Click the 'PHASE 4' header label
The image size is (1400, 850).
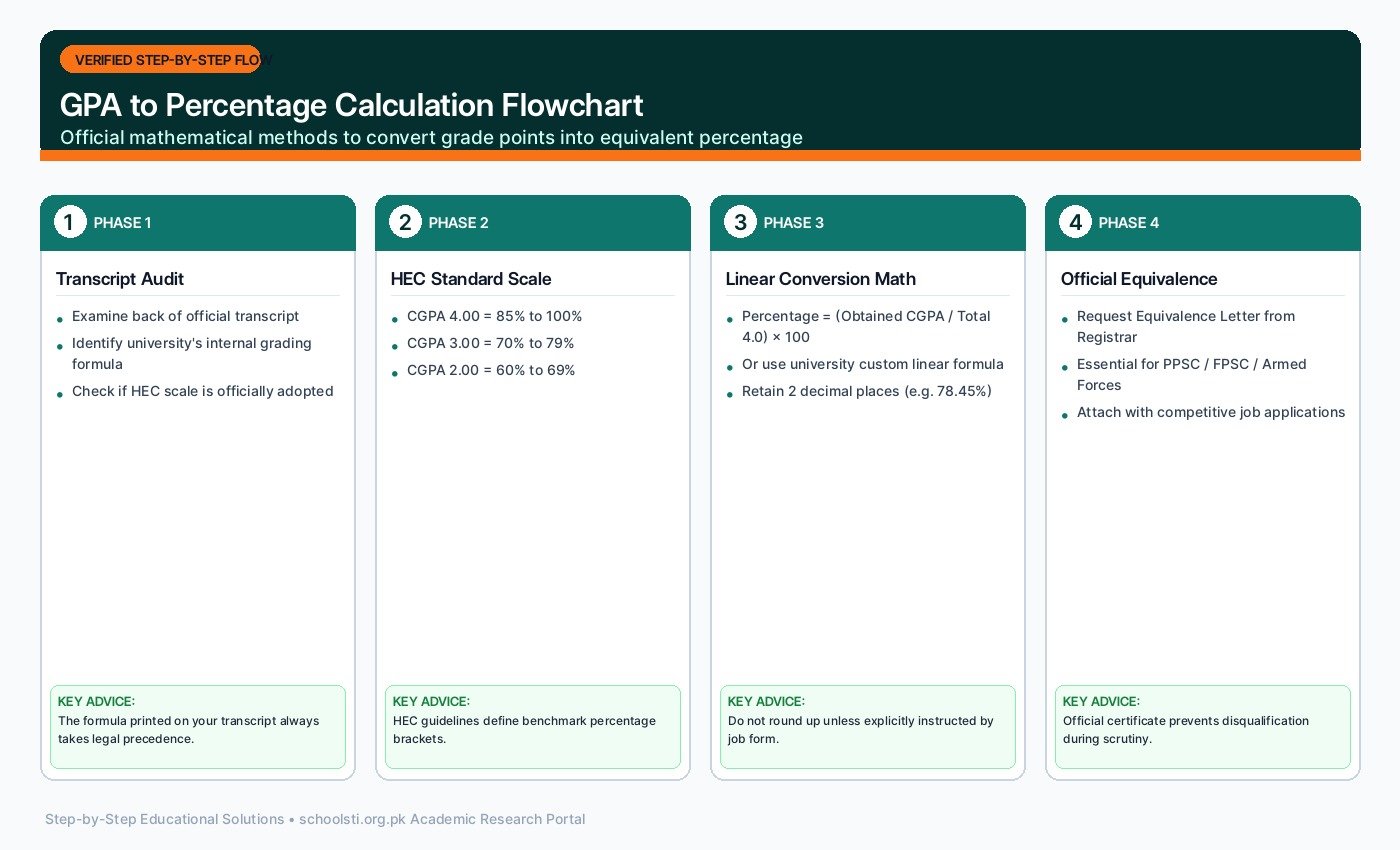pos(1128,223)
